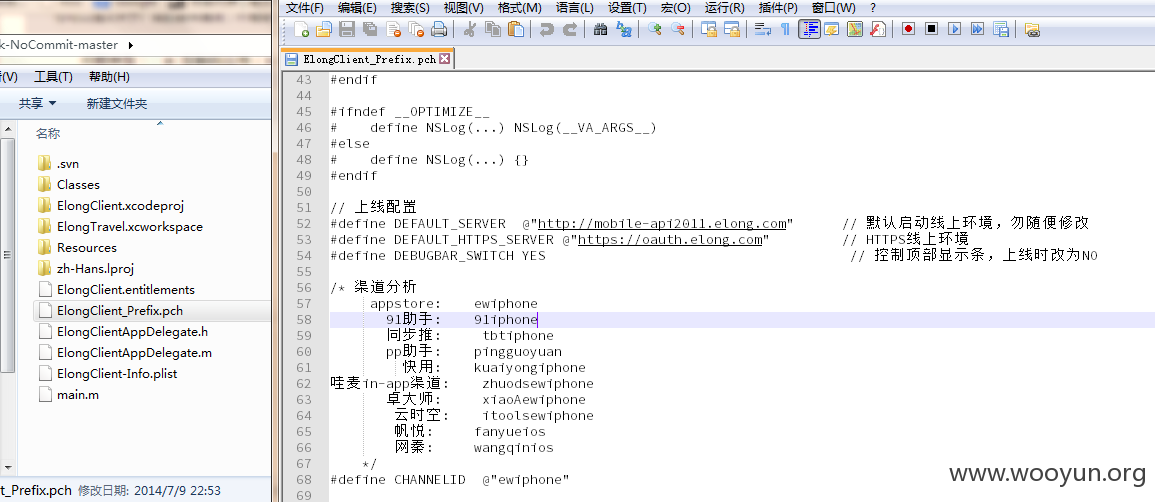
Task: Open the 插件(P) menu
Action: click(778, 7)
